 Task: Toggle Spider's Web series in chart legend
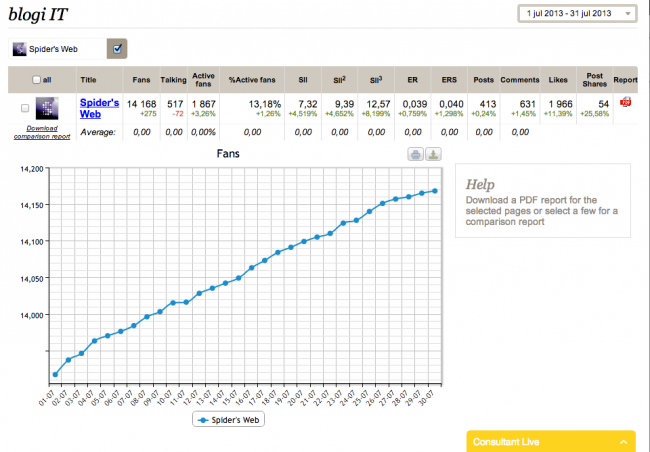pos(228,420)
